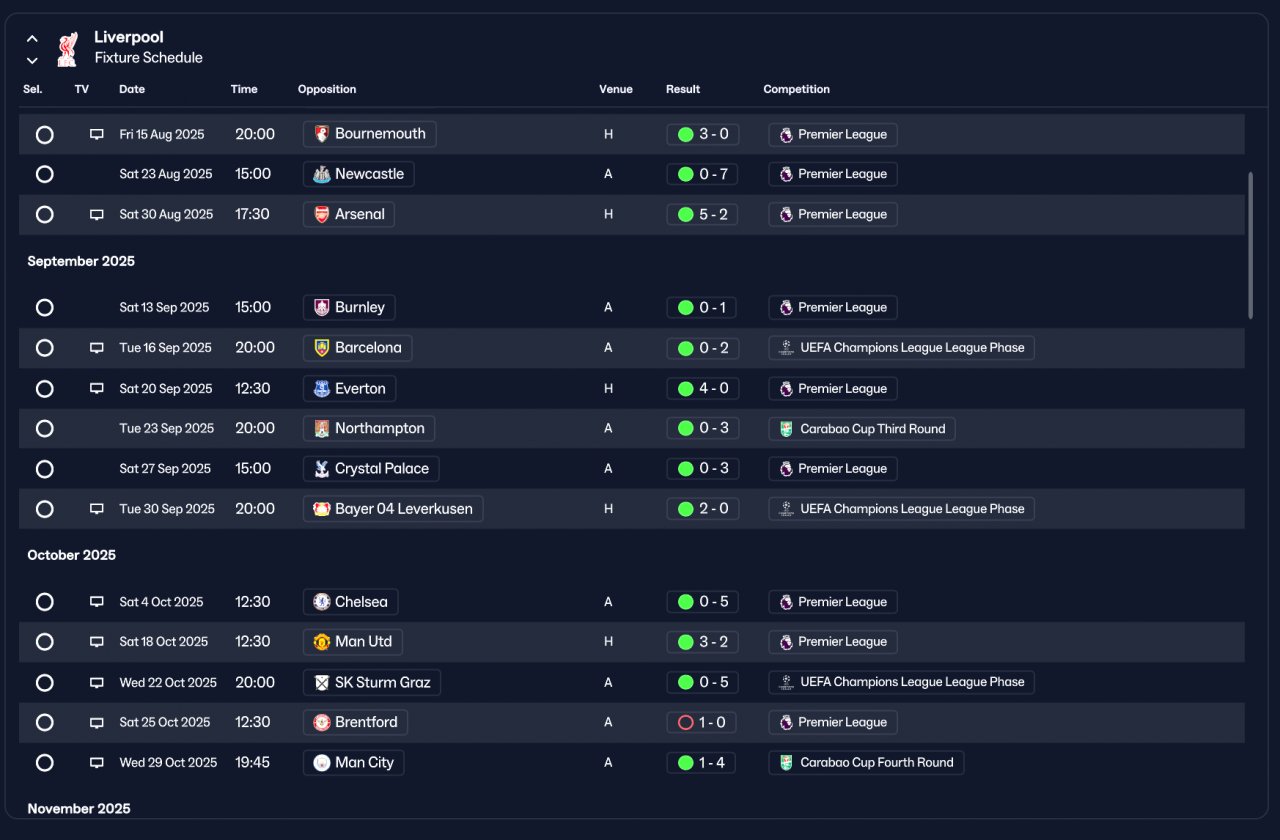
Task: Click the down chevron next to the Liverpool crest
Action: pos(32,60)
